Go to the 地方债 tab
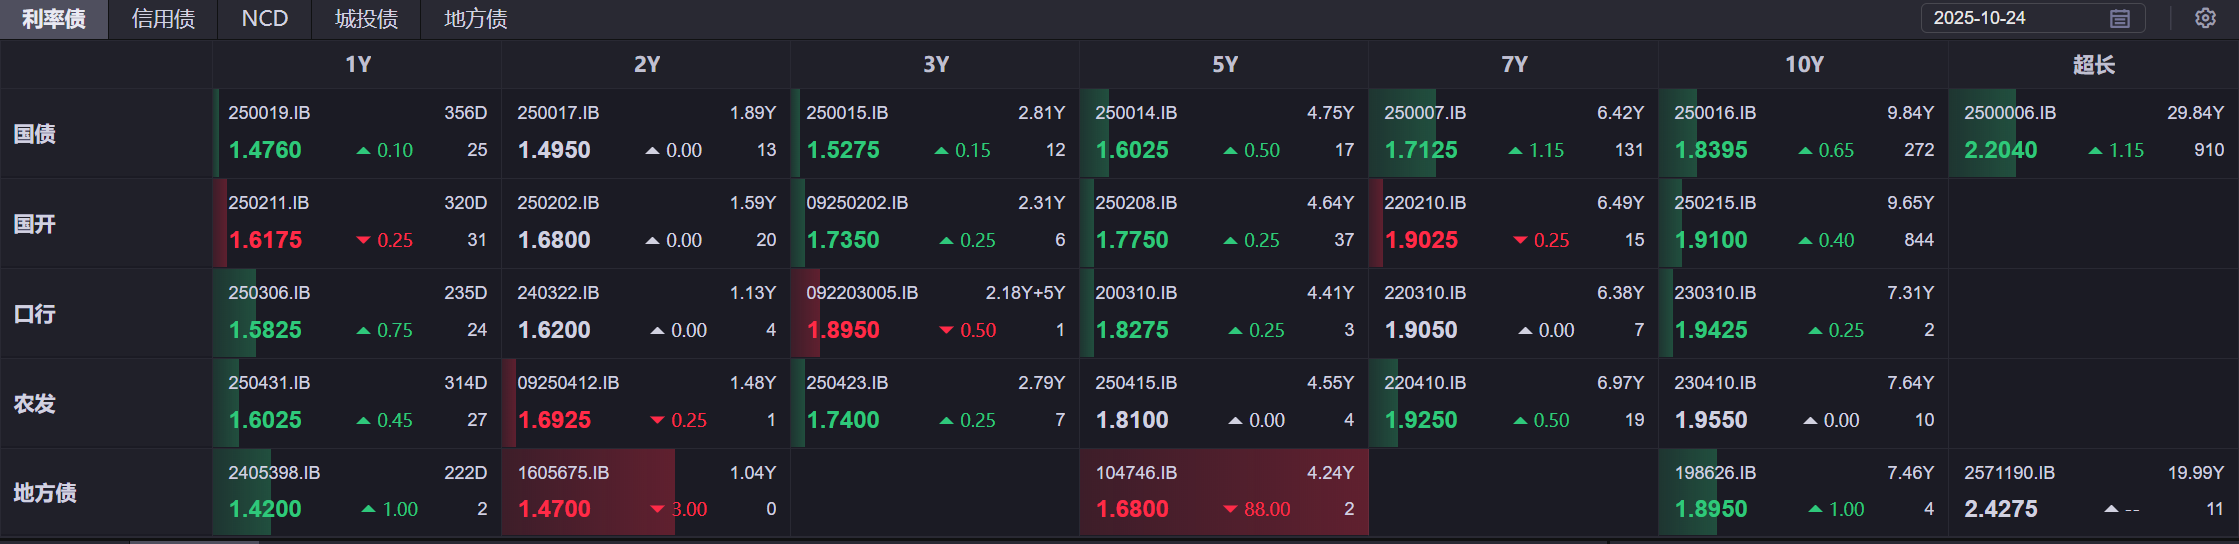 pyautogui.click(x=475, y=19)
